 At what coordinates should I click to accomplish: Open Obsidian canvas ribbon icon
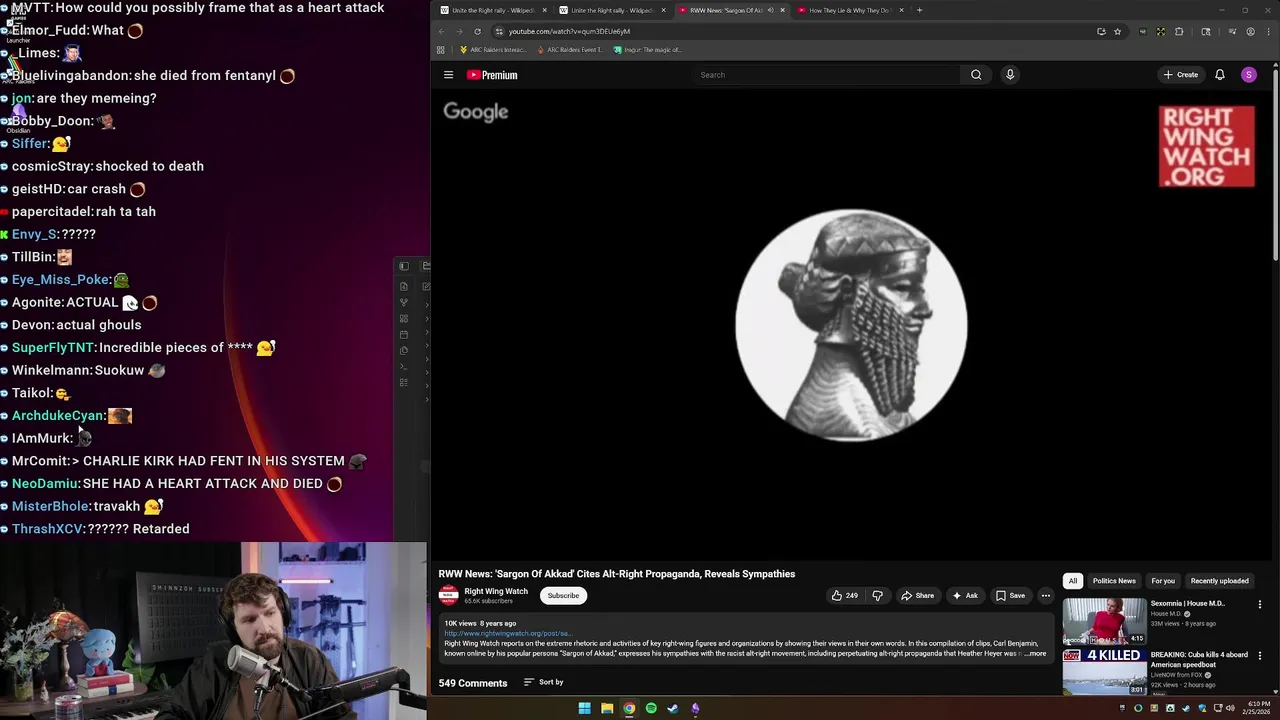pos(403,318)
